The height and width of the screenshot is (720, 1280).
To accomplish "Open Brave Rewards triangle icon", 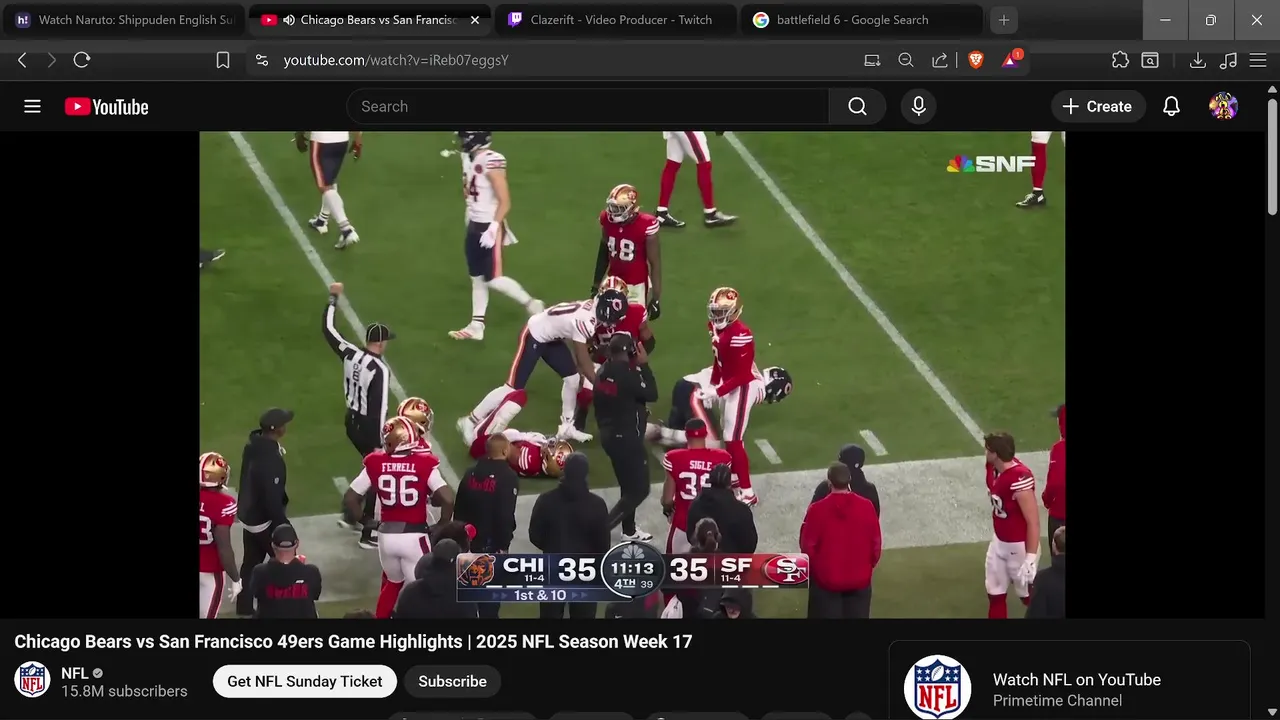I will click(1011, 60).
